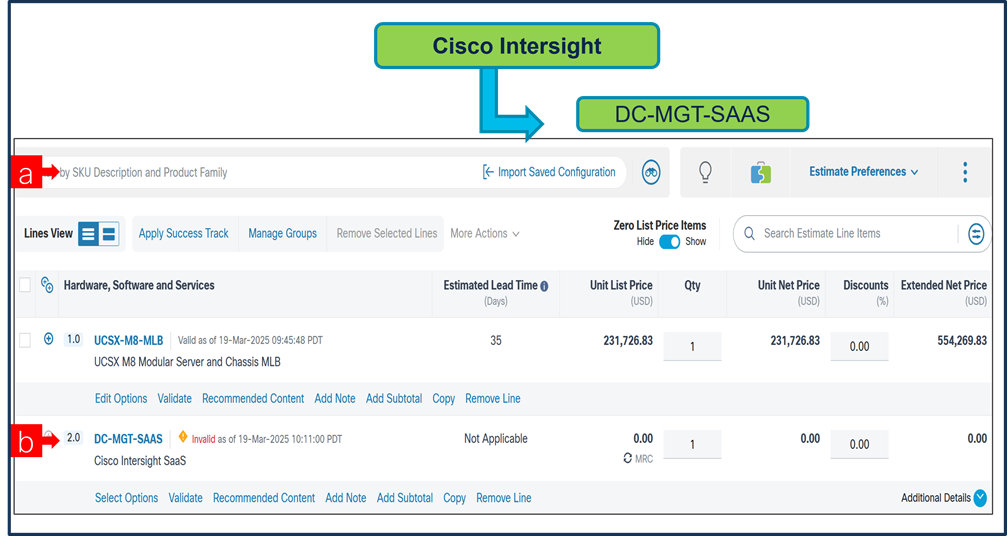Expand Additional Details chevron
The height and width of the screenshot is (536, 1007).
979,498
